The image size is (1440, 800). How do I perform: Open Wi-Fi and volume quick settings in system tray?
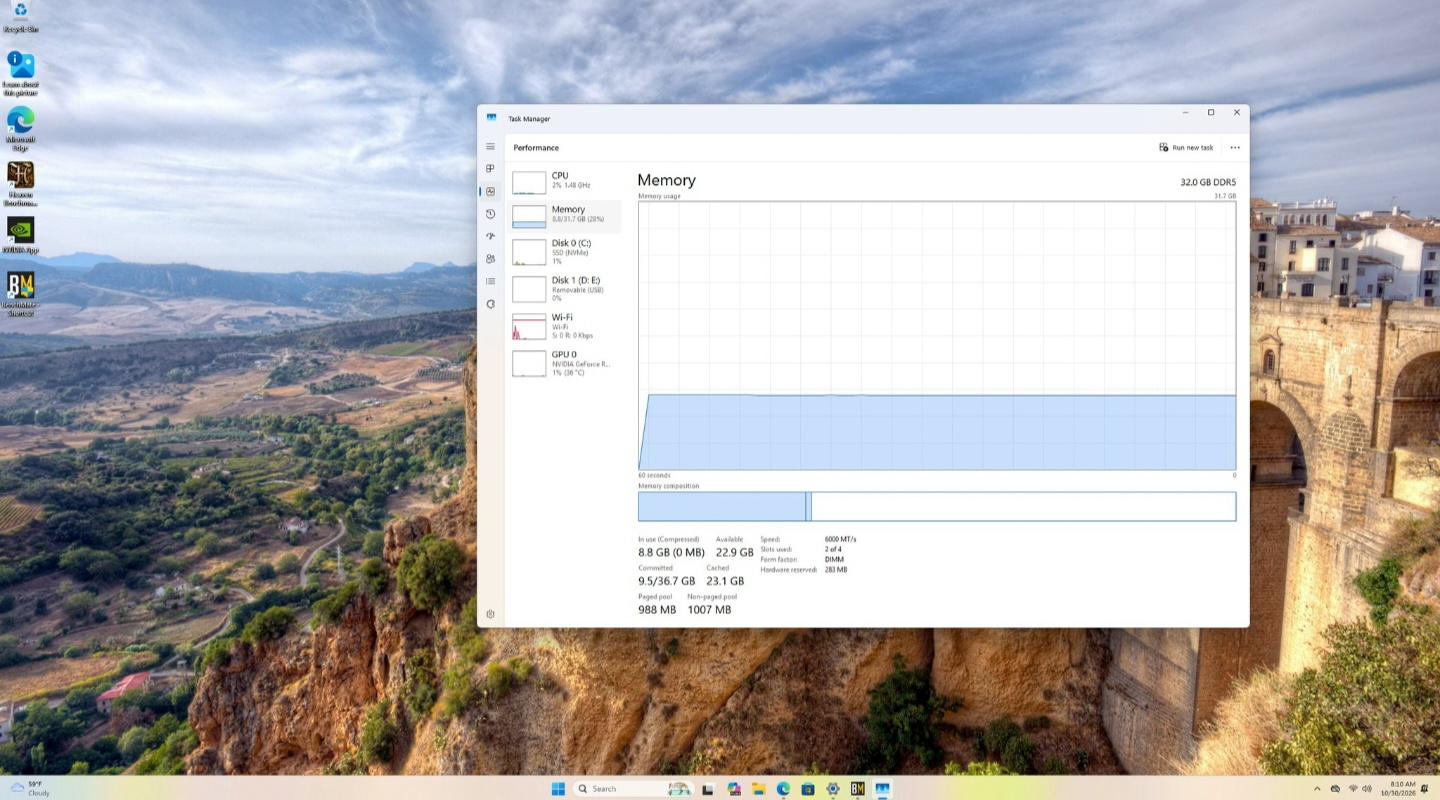[x=1361, y=788]
